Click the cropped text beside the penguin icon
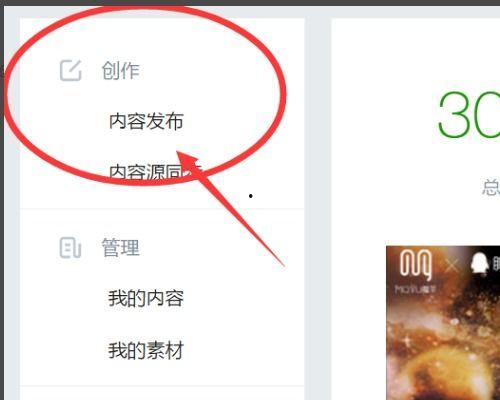500x400 pixels. (x=496, y=264)
